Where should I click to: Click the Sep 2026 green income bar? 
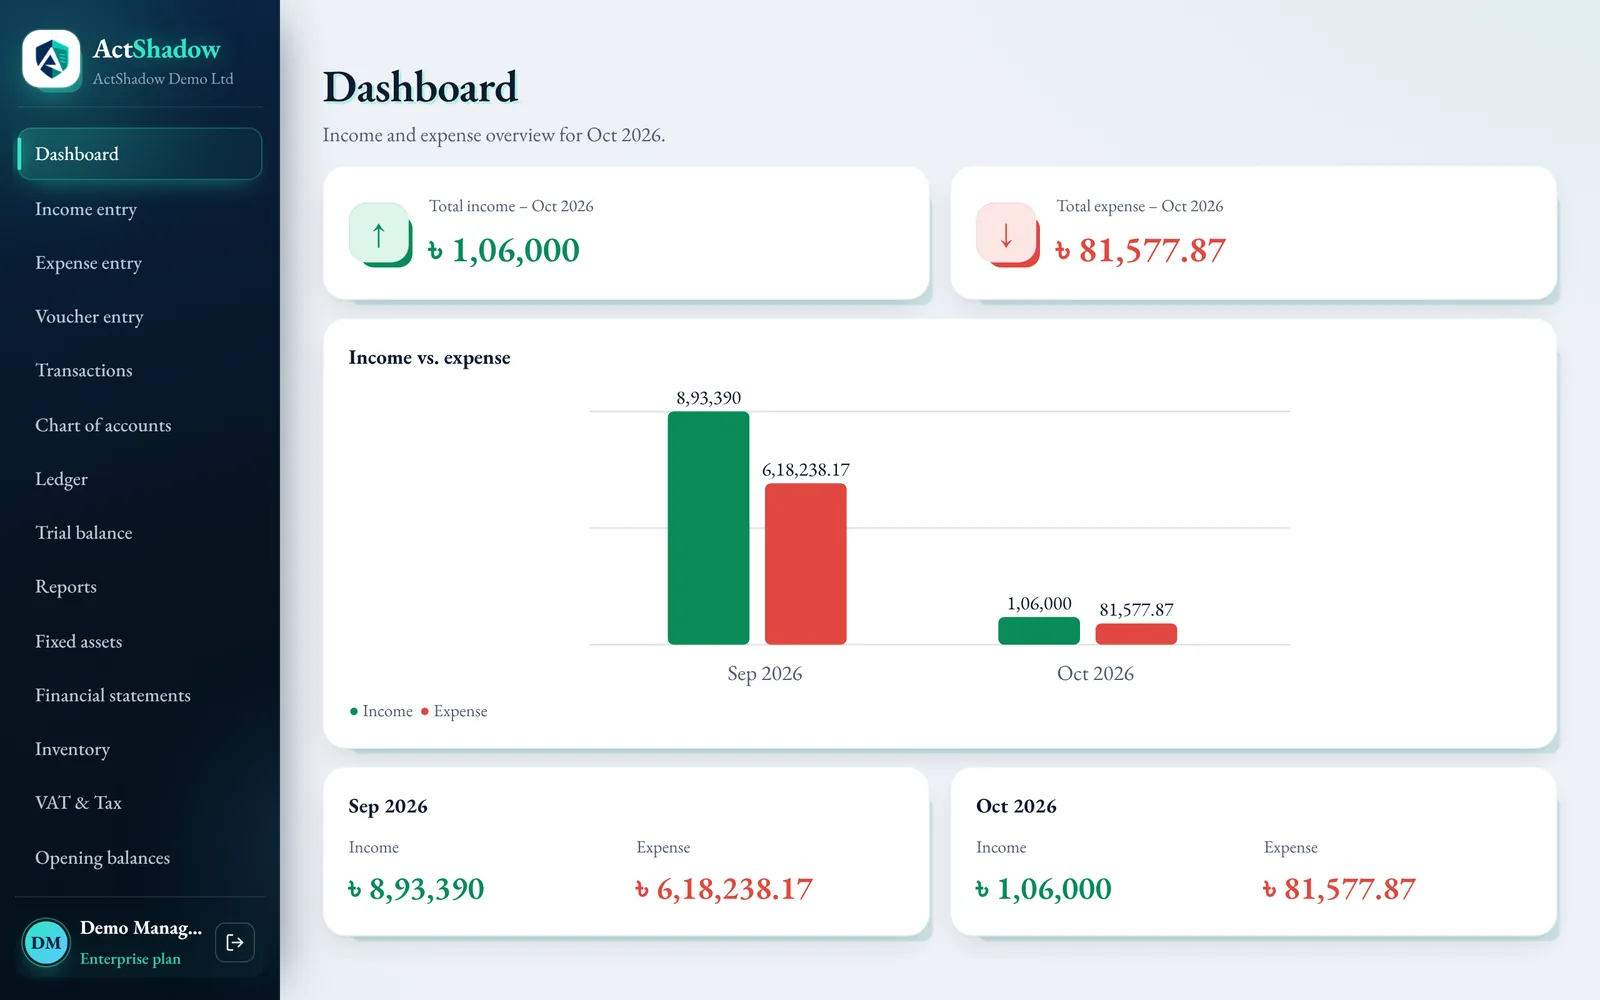tap(708, 528)
